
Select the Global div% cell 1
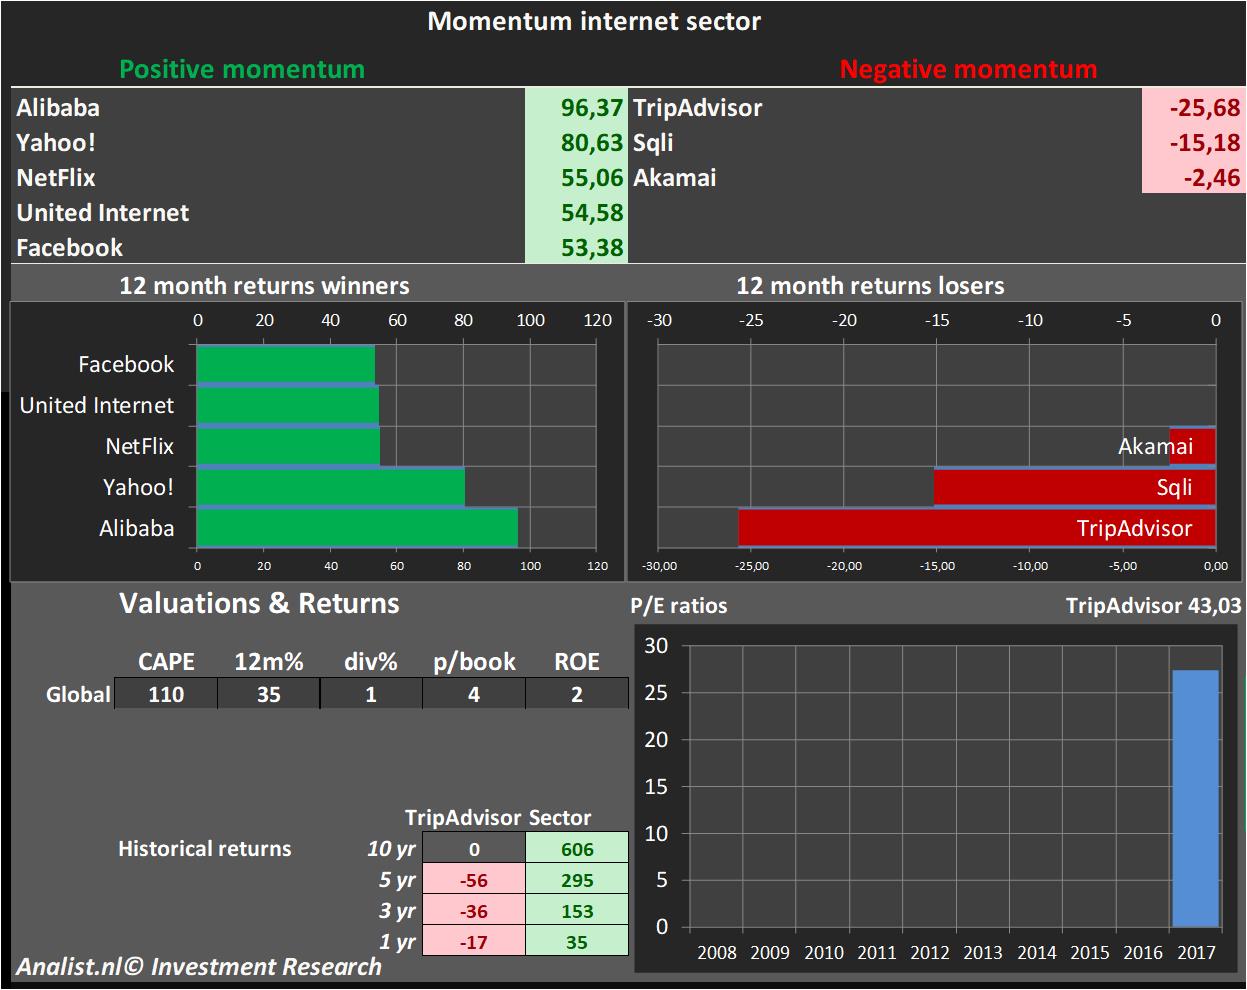click(x=371, y=694)
